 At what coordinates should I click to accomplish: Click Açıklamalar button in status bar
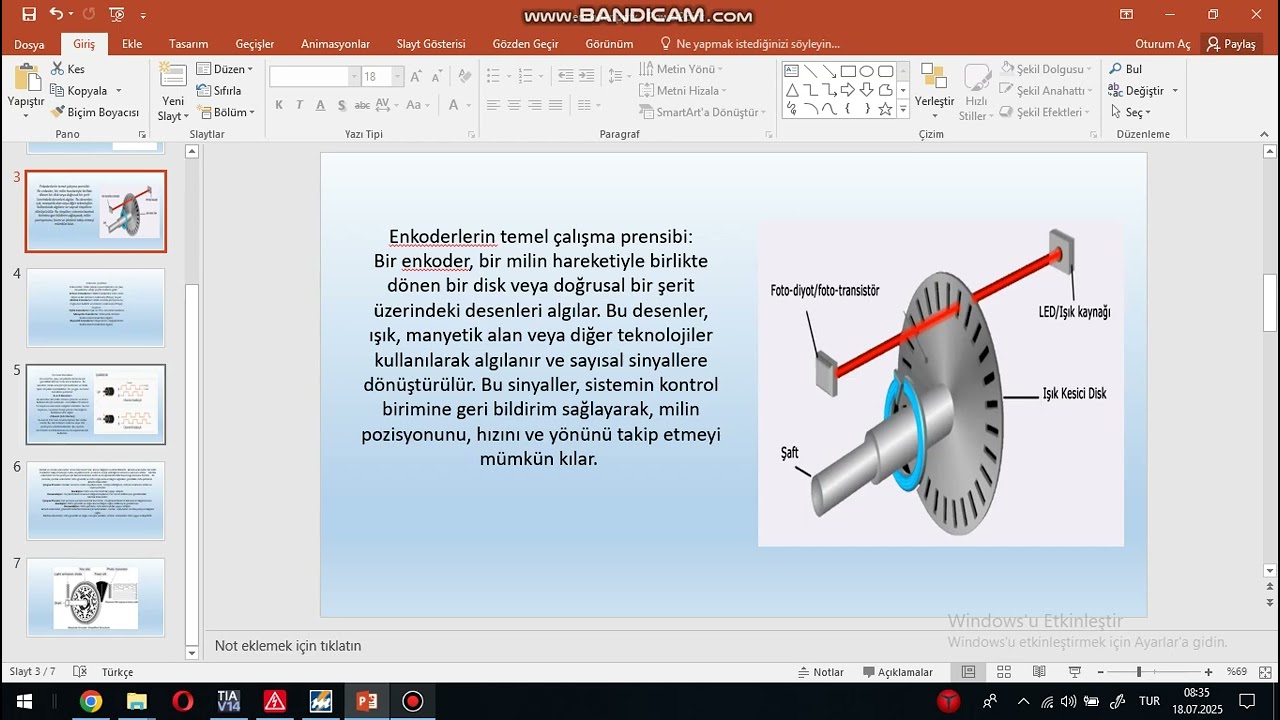896,672
